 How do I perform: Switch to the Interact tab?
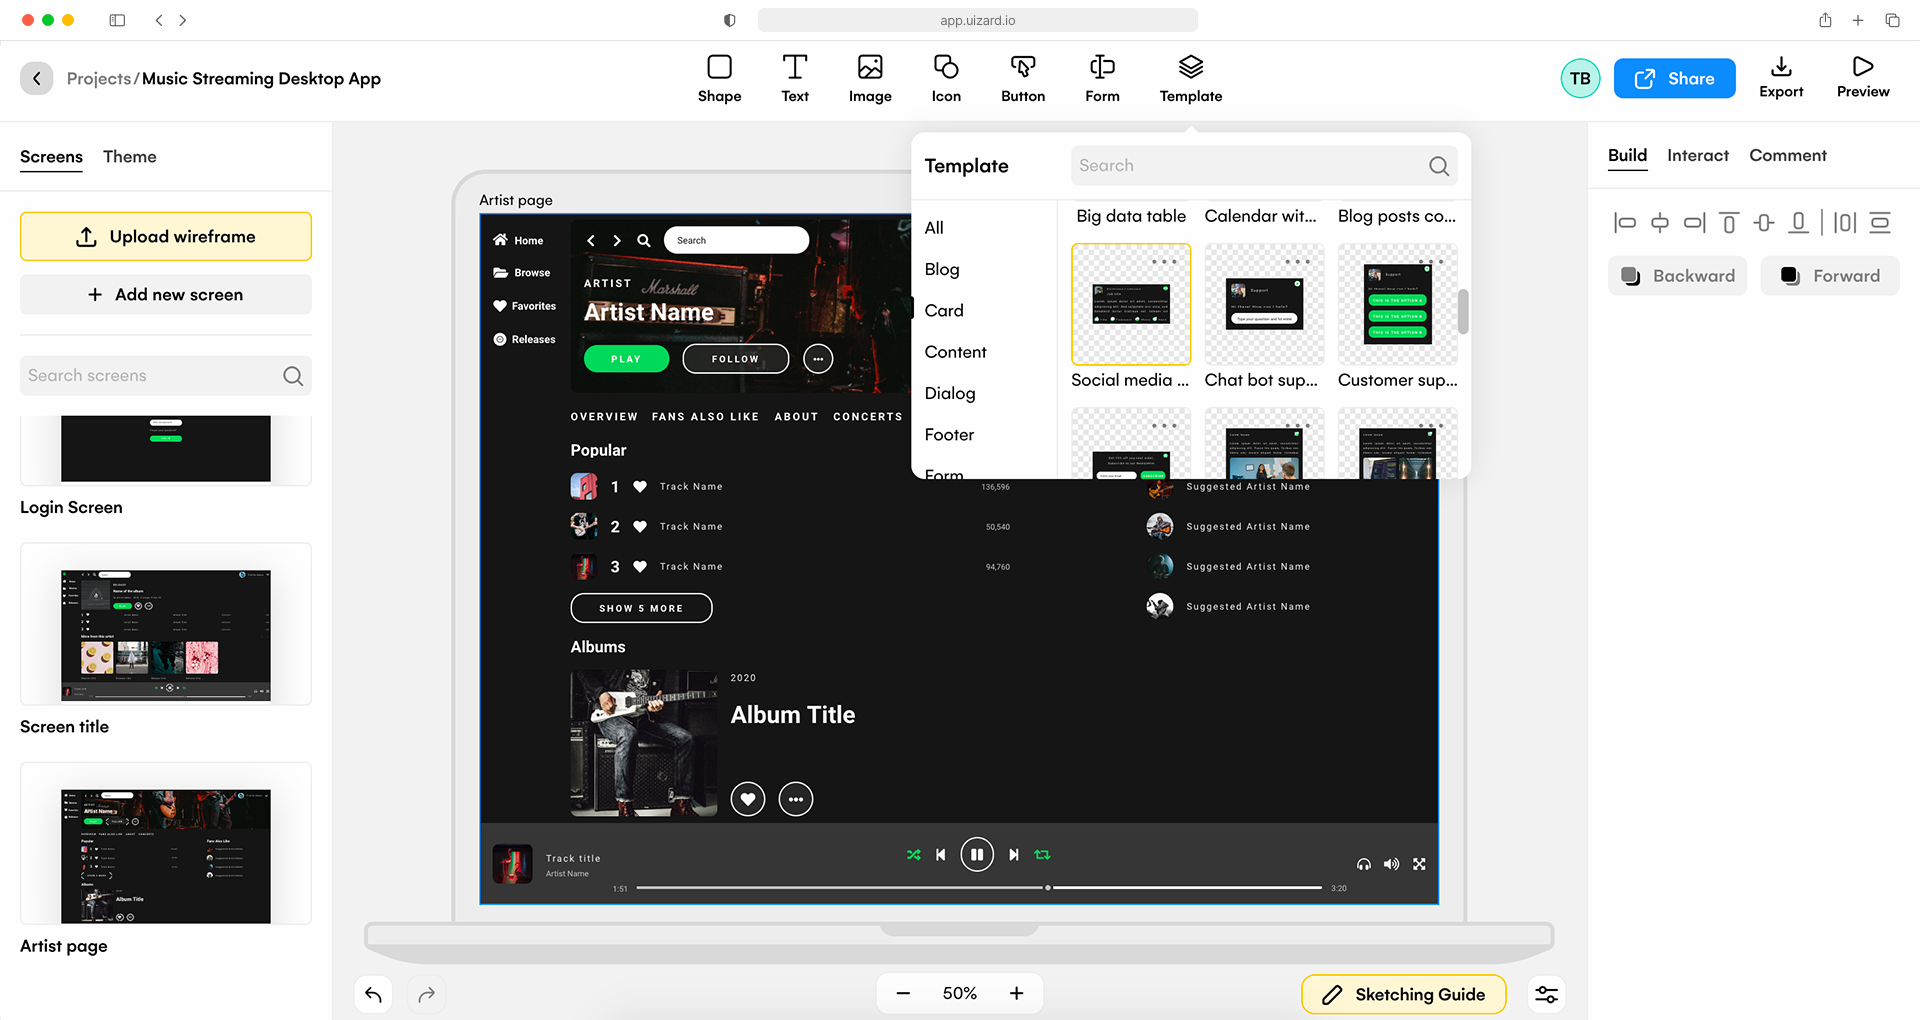pyautogui.click(x=1697, y=155)
